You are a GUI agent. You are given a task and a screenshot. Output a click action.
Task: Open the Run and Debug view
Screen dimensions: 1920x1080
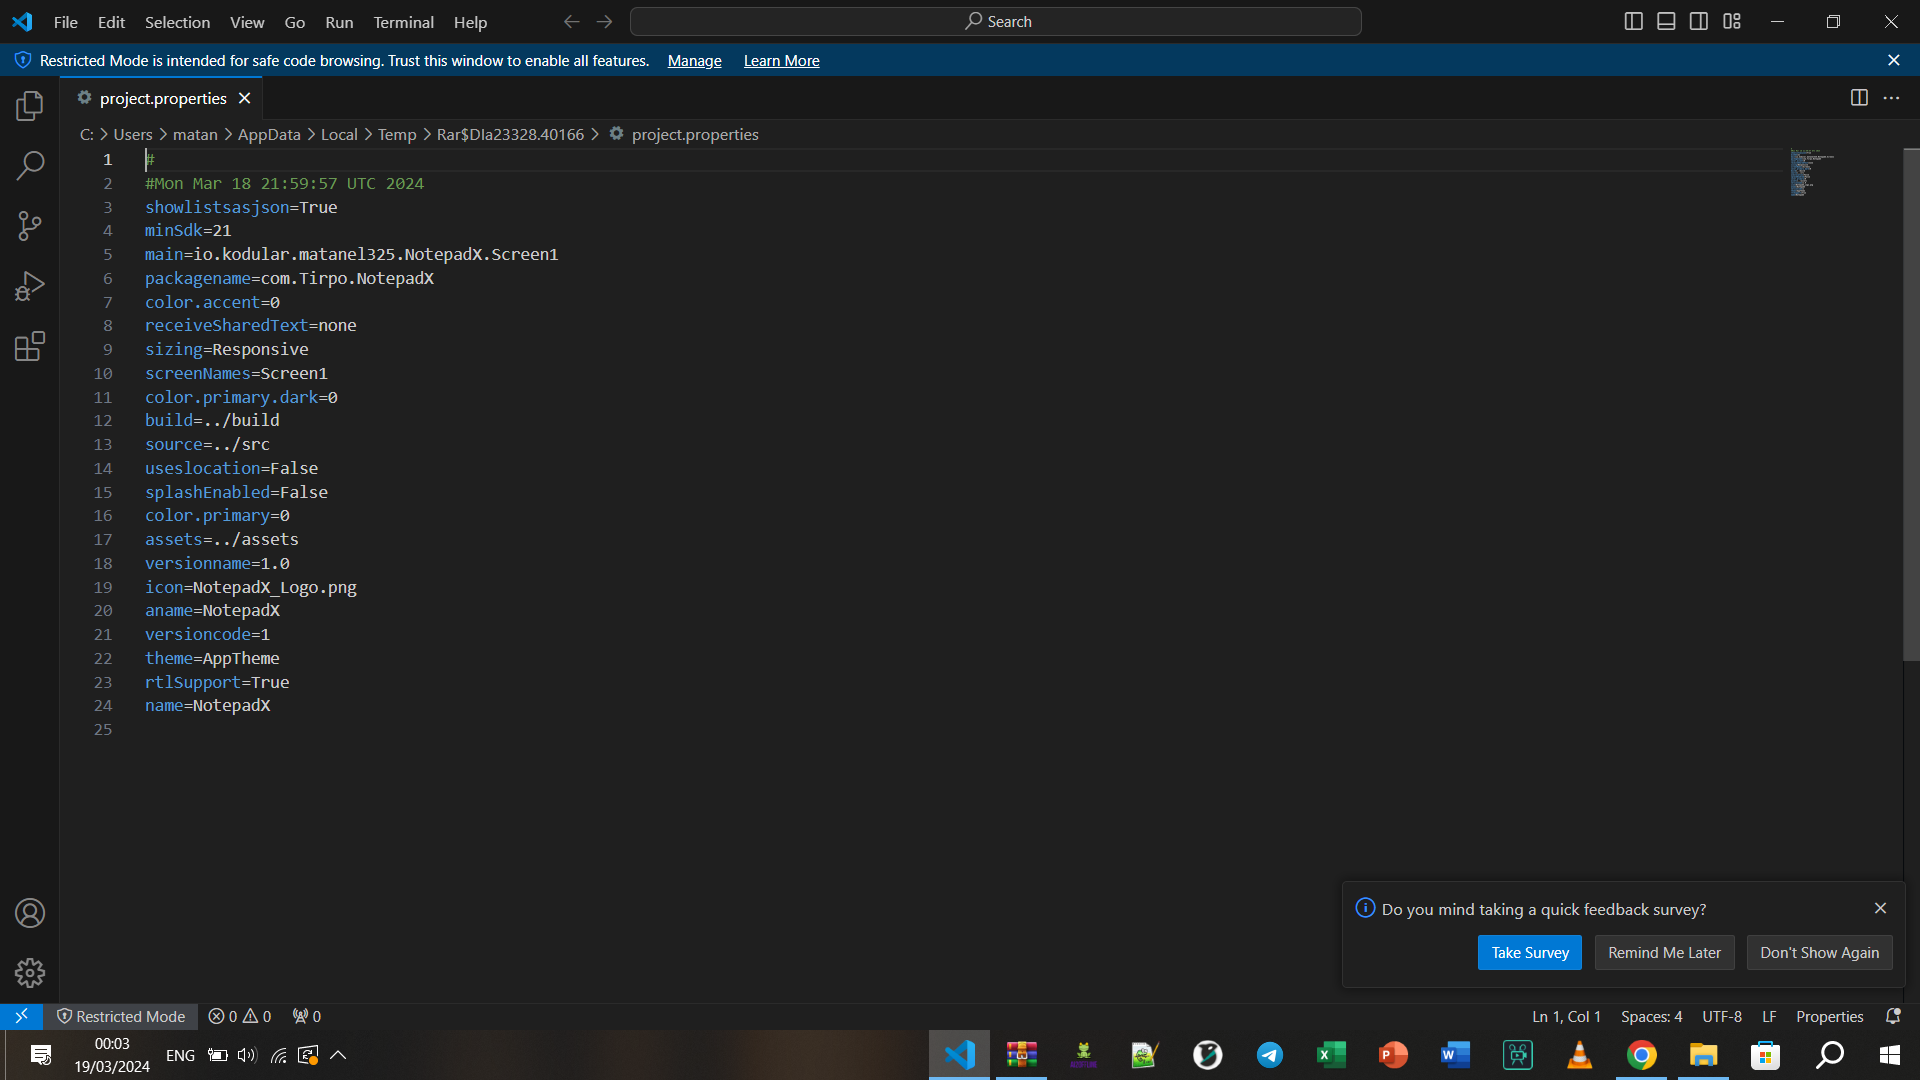(x=29, y=285)
